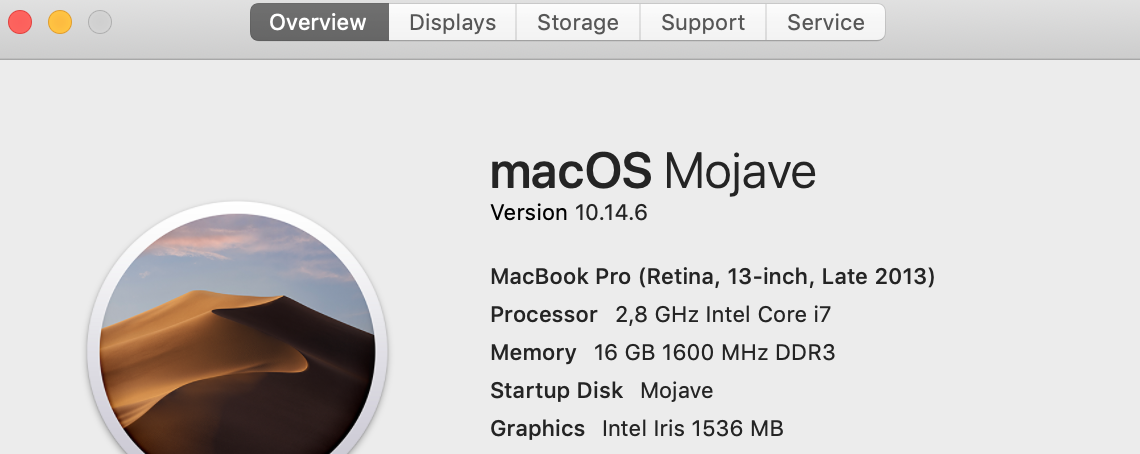Click the macOS Mojave heading
The height and width of the screenshot is (454, 1140).
652,173
